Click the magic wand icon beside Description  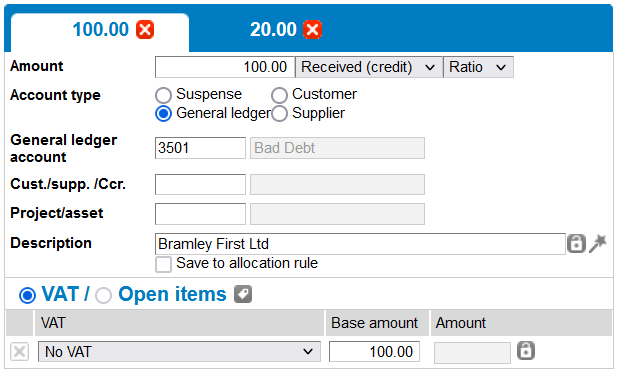click(598, 243)
